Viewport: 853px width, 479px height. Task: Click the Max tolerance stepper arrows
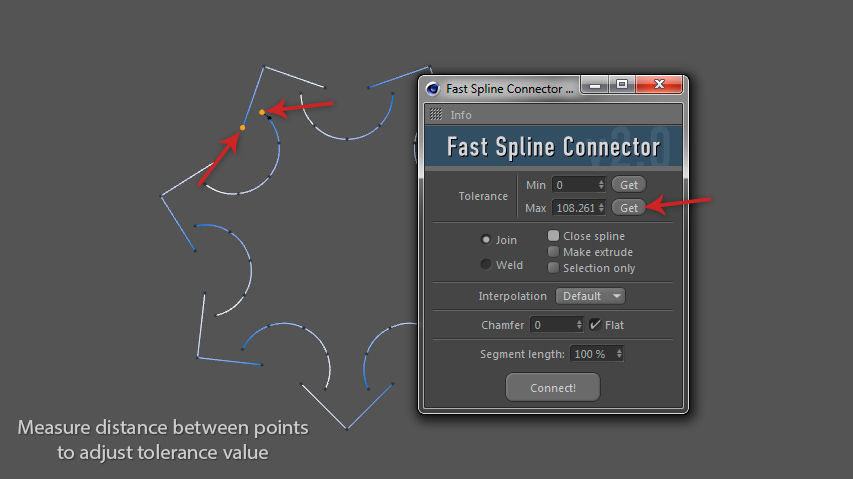pos(601,208)
